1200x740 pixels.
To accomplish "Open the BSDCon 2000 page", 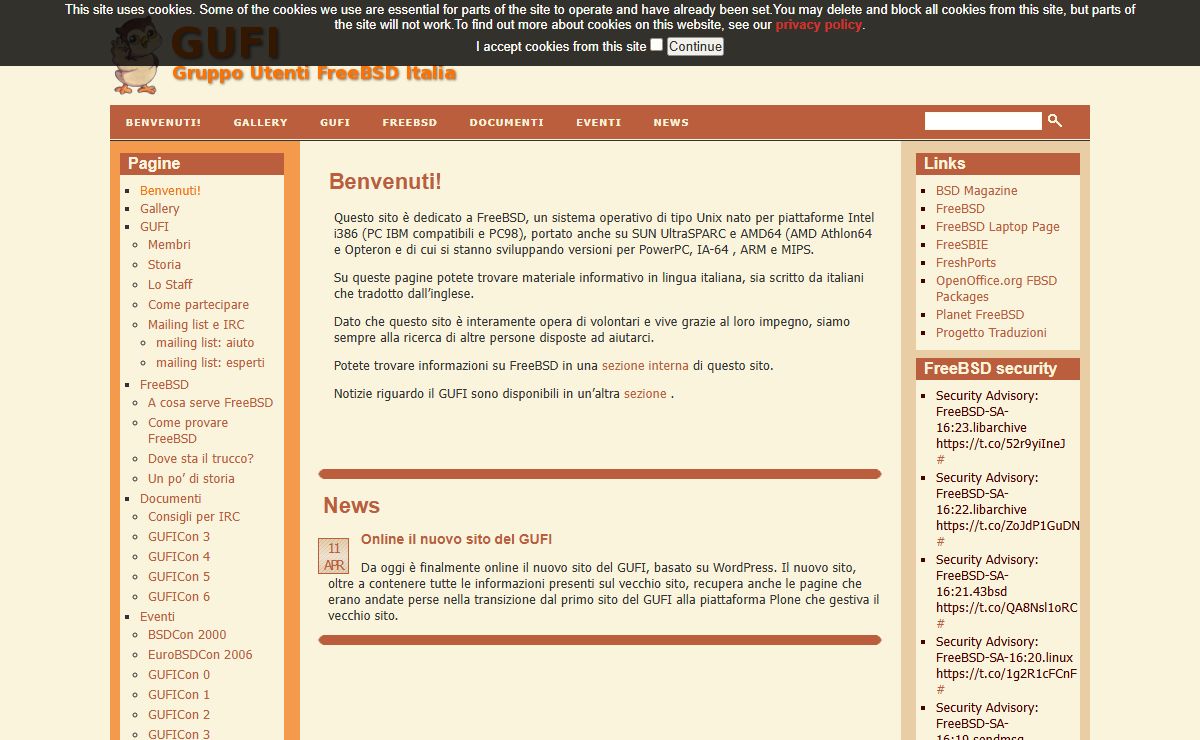I will click(187, 635).
